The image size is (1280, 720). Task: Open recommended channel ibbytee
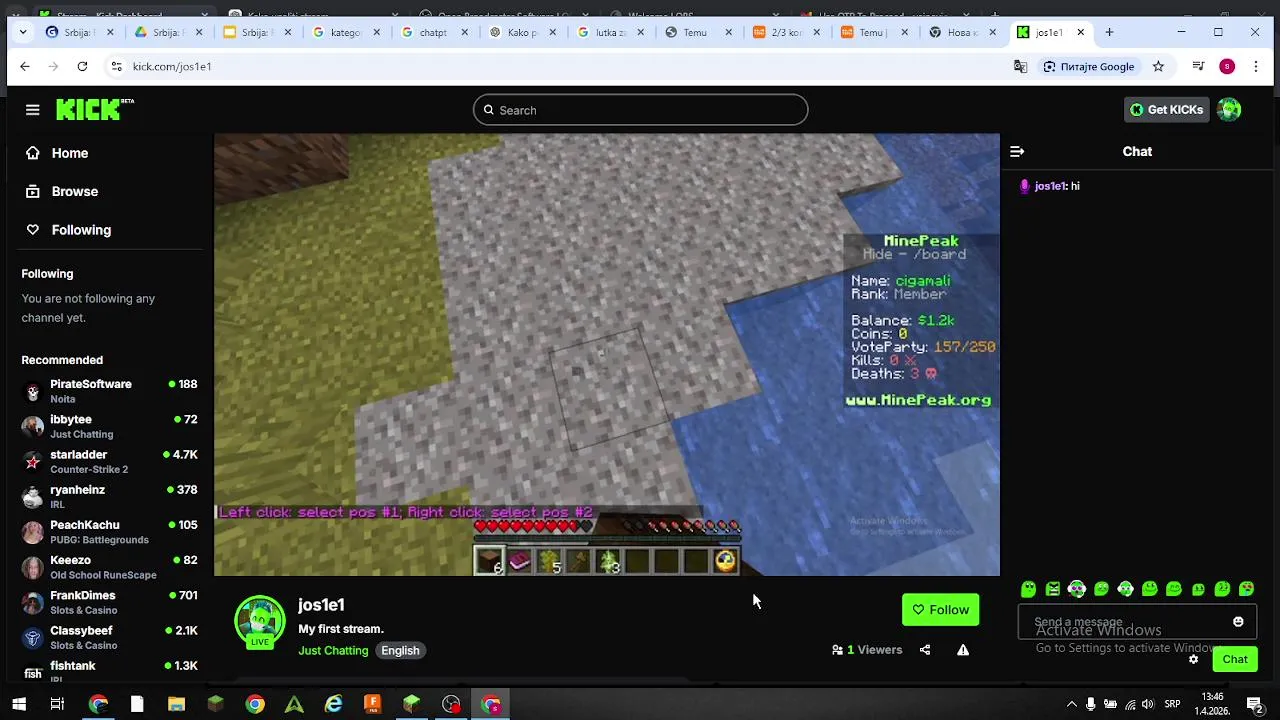click(110, 426)
